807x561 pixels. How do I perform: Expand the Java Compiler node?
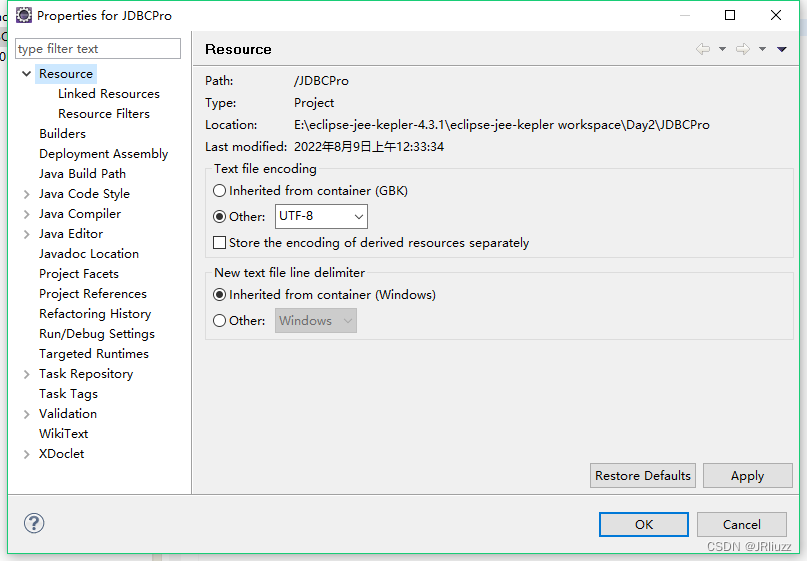click(27, 214)
